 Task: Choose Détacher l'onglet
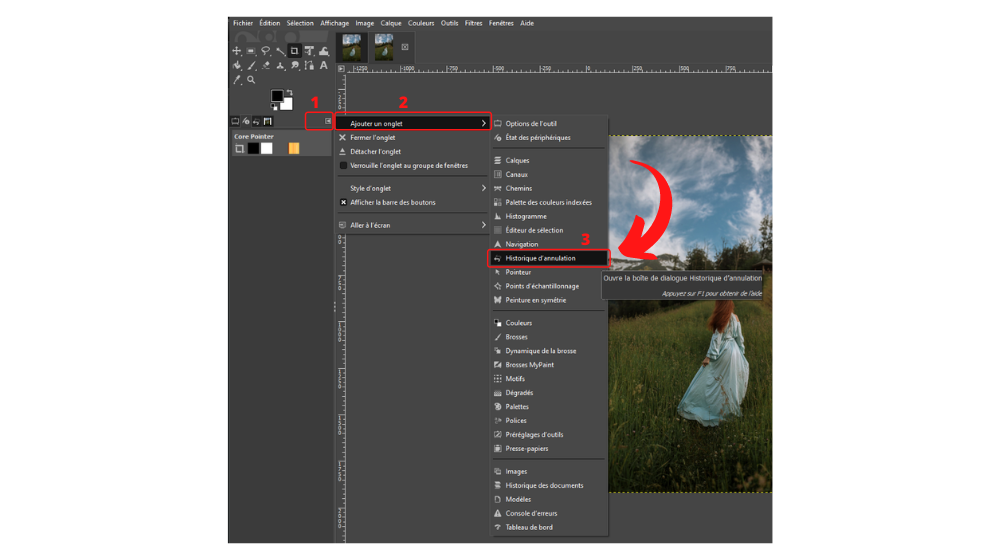click(x=411, y=151)
